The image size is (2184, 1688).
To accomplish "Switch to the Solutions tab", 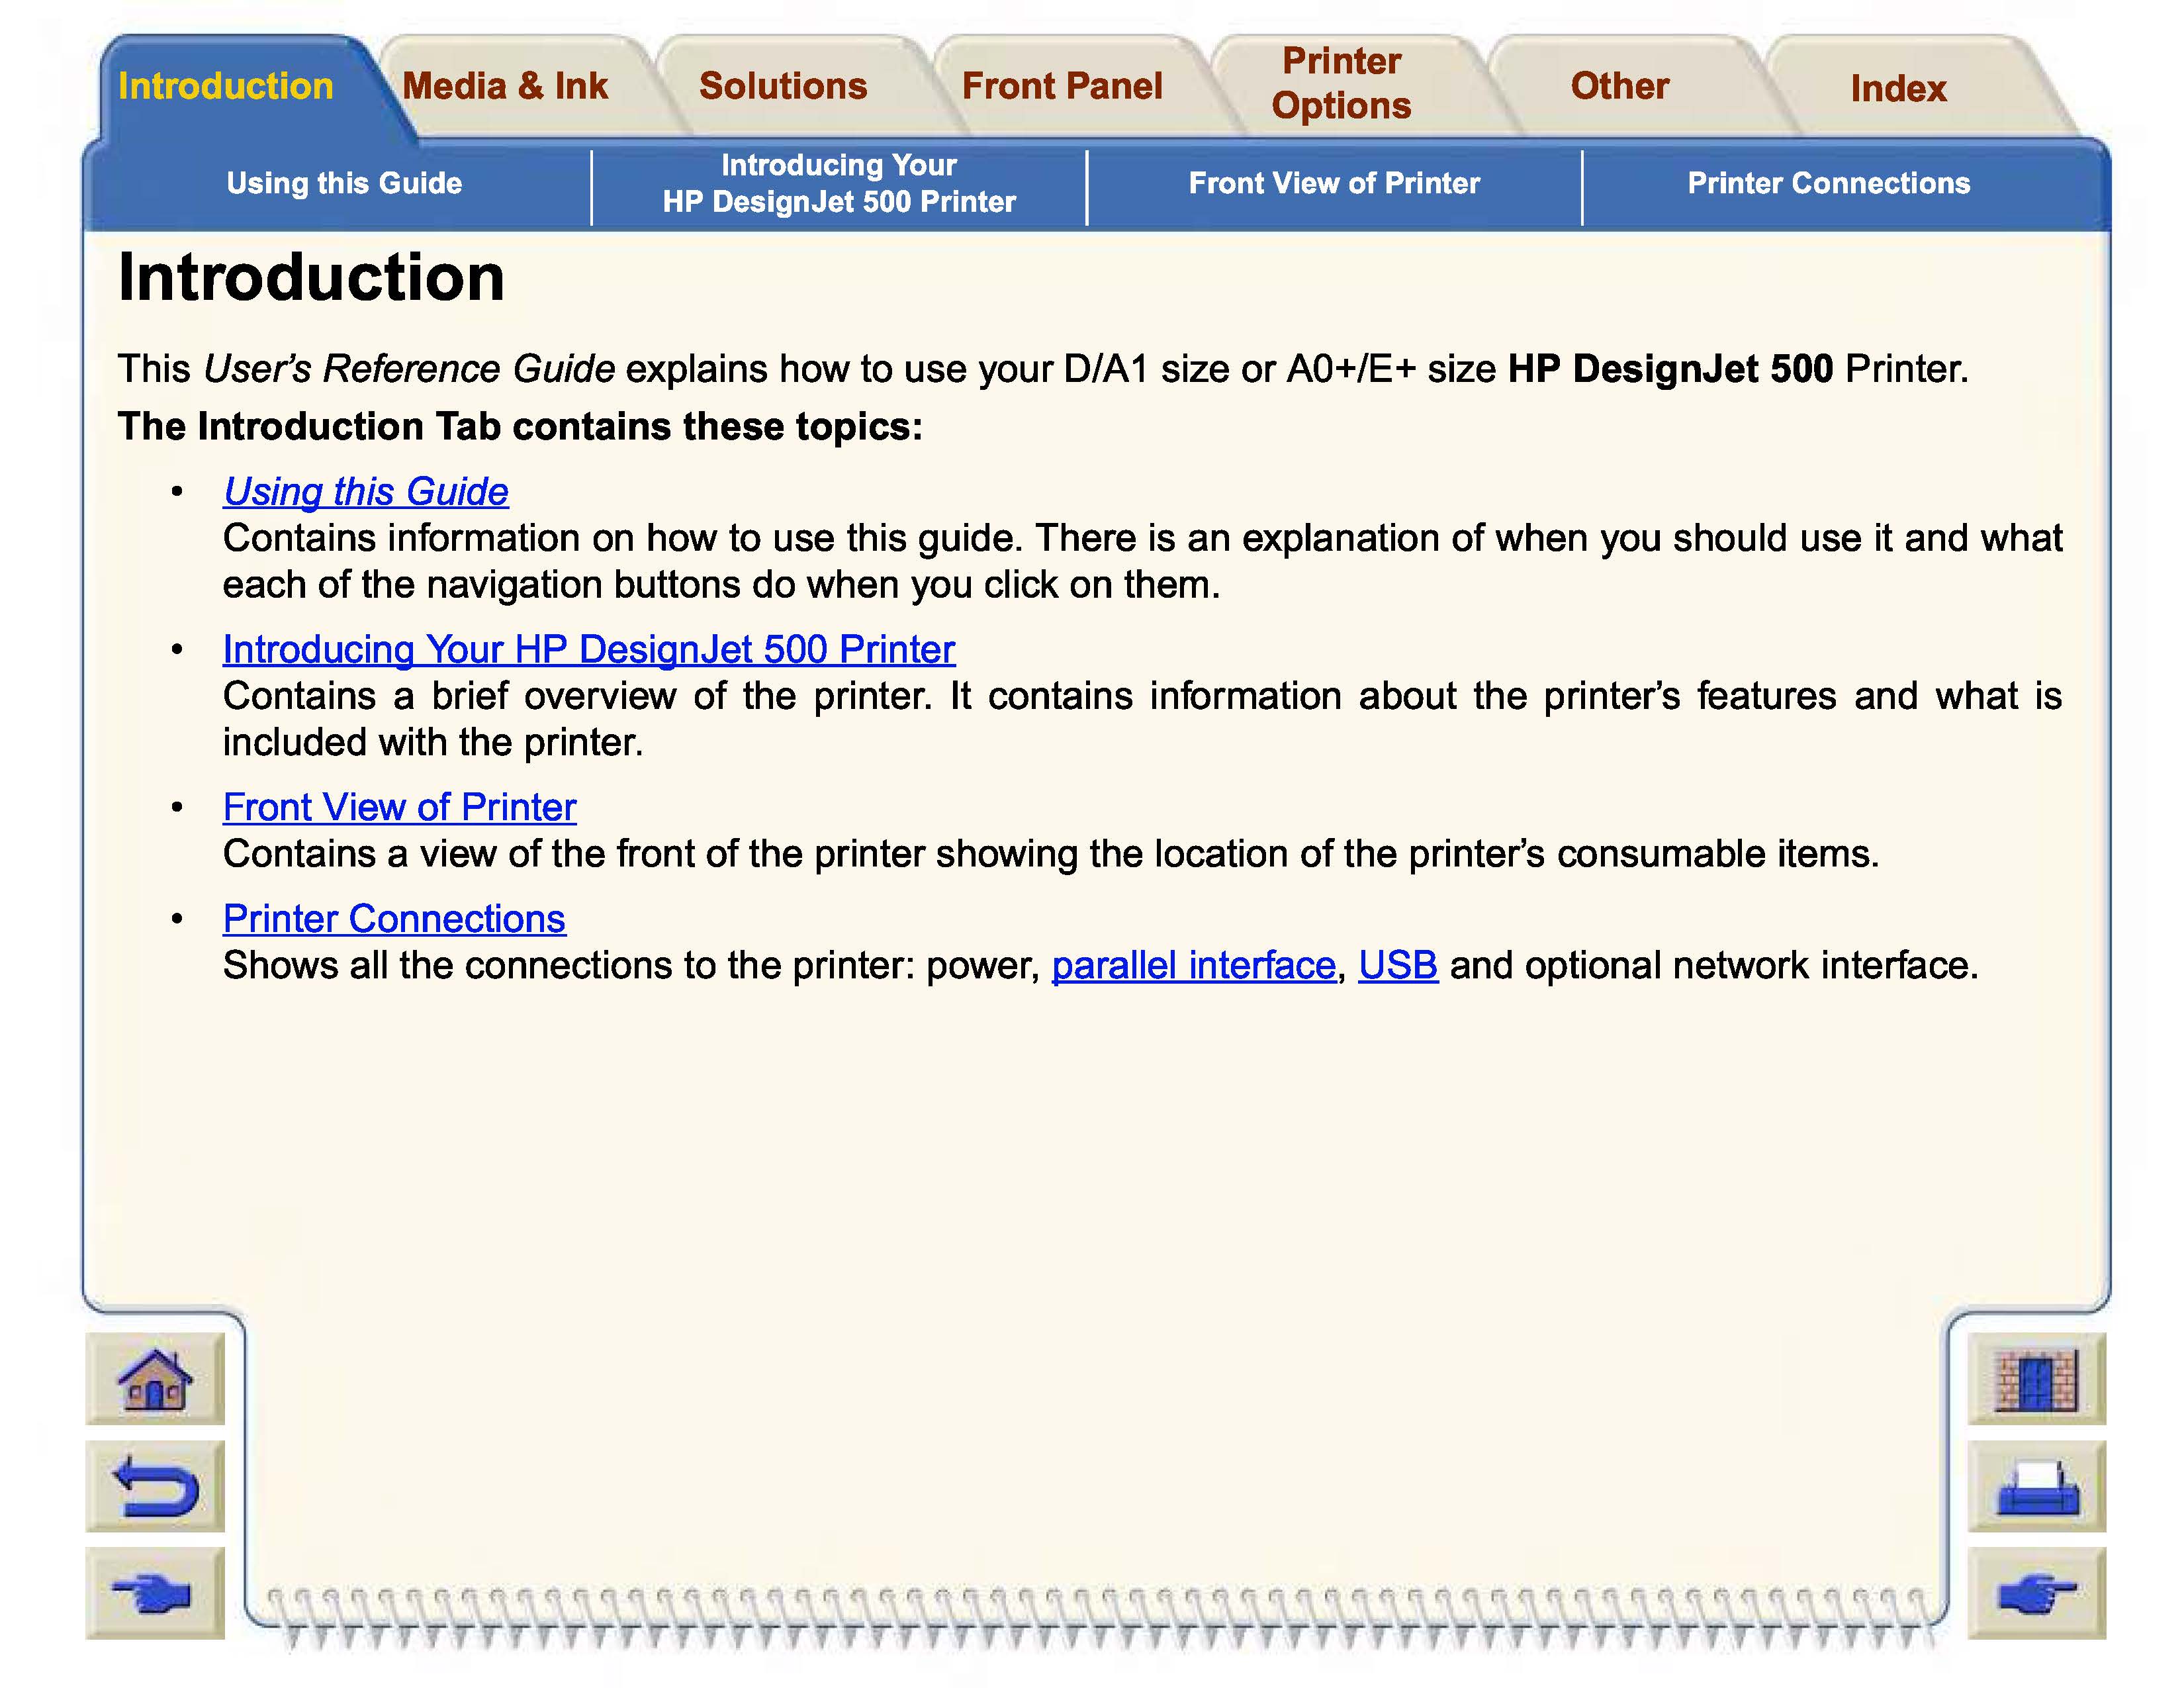I will (783, 87).
